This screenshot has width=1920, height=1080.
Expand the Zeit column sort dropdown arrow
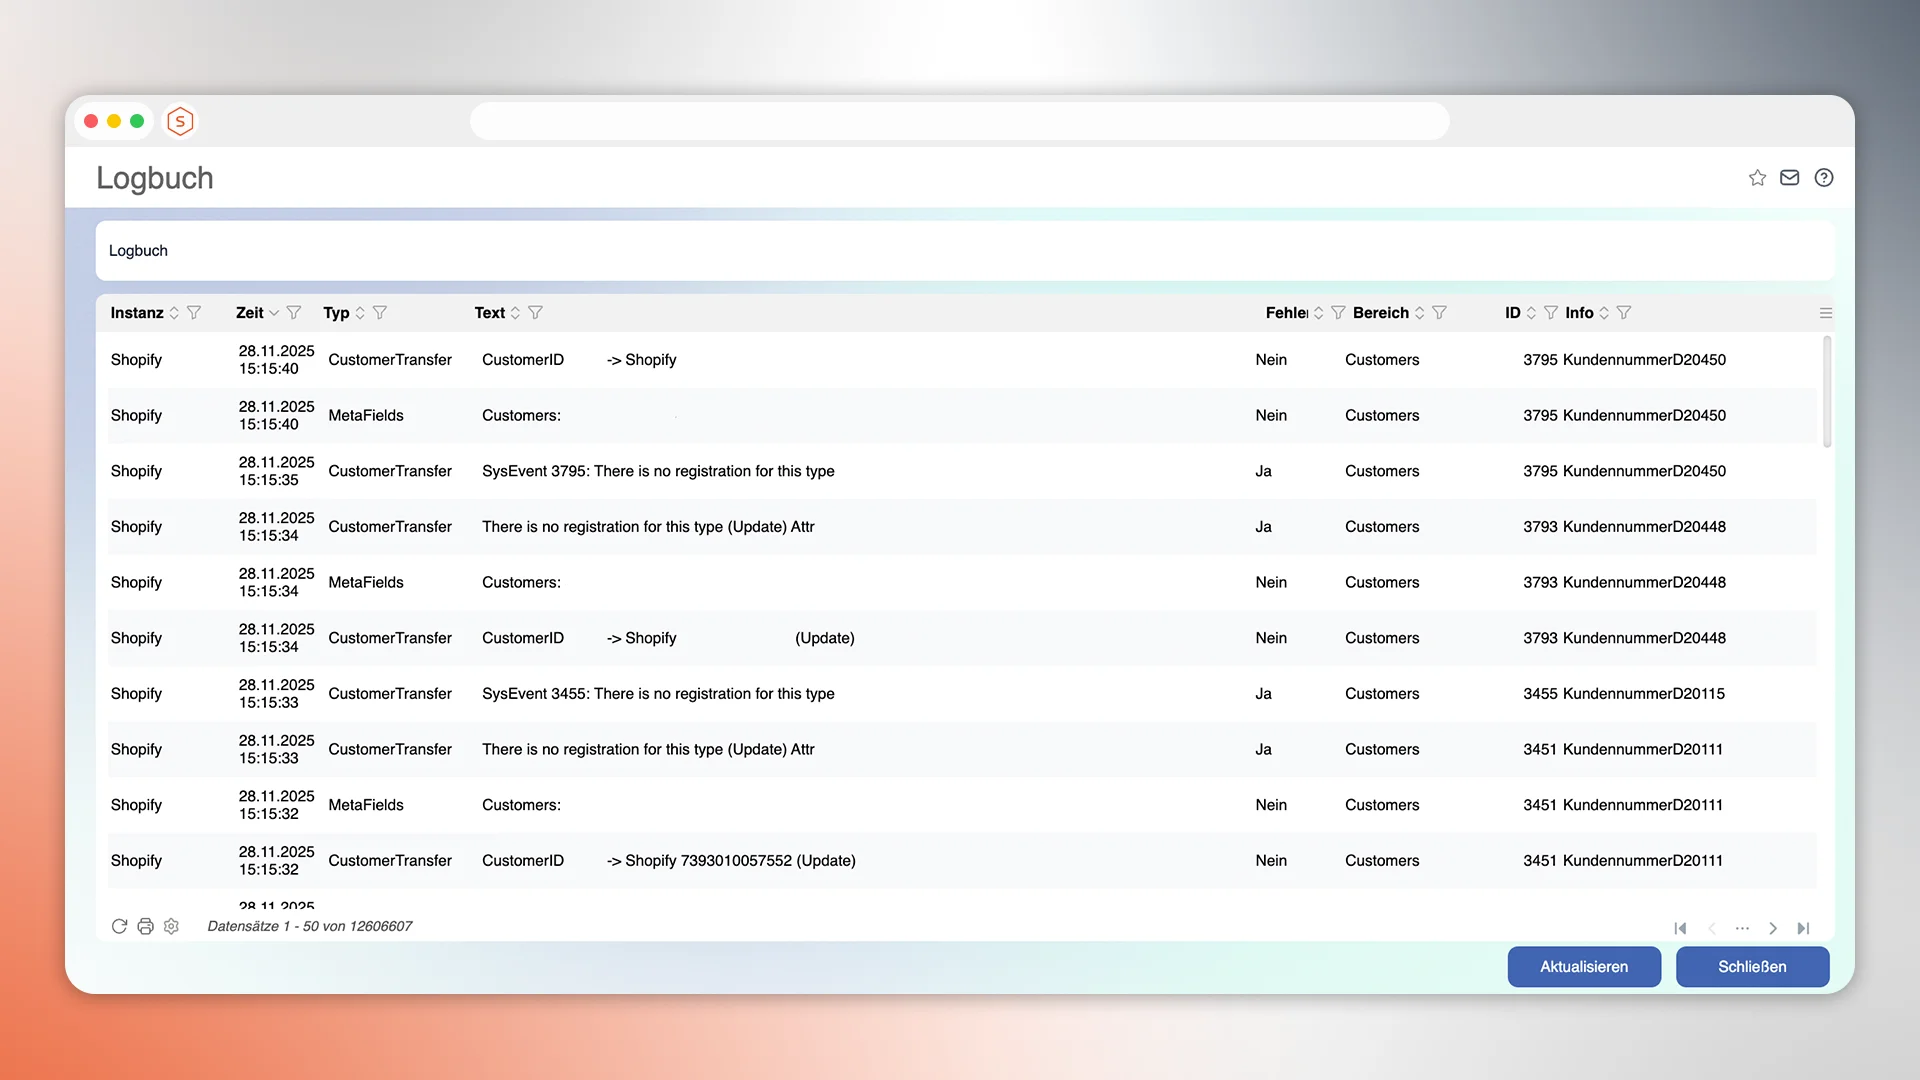coord(276,313)
